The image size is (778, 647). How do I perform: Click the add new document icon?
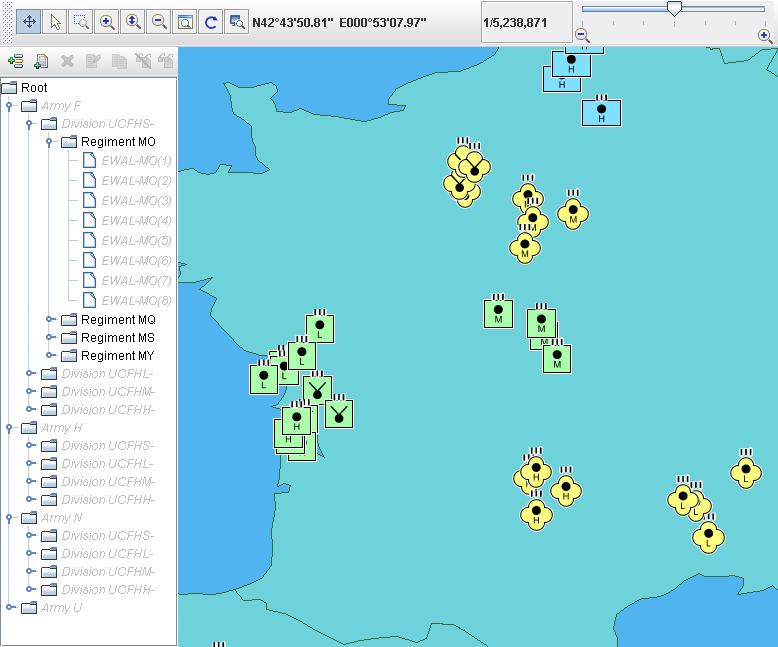coord(41,61)
